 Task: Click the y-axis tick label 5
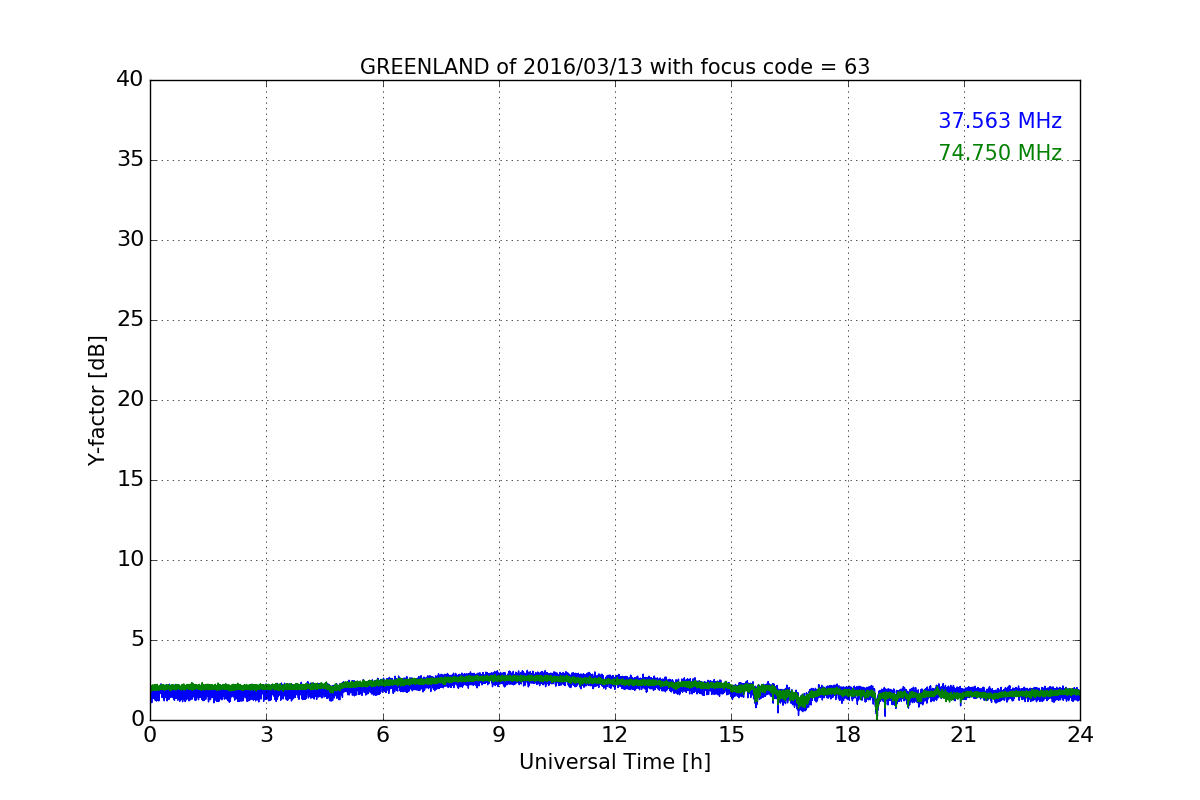137,639
